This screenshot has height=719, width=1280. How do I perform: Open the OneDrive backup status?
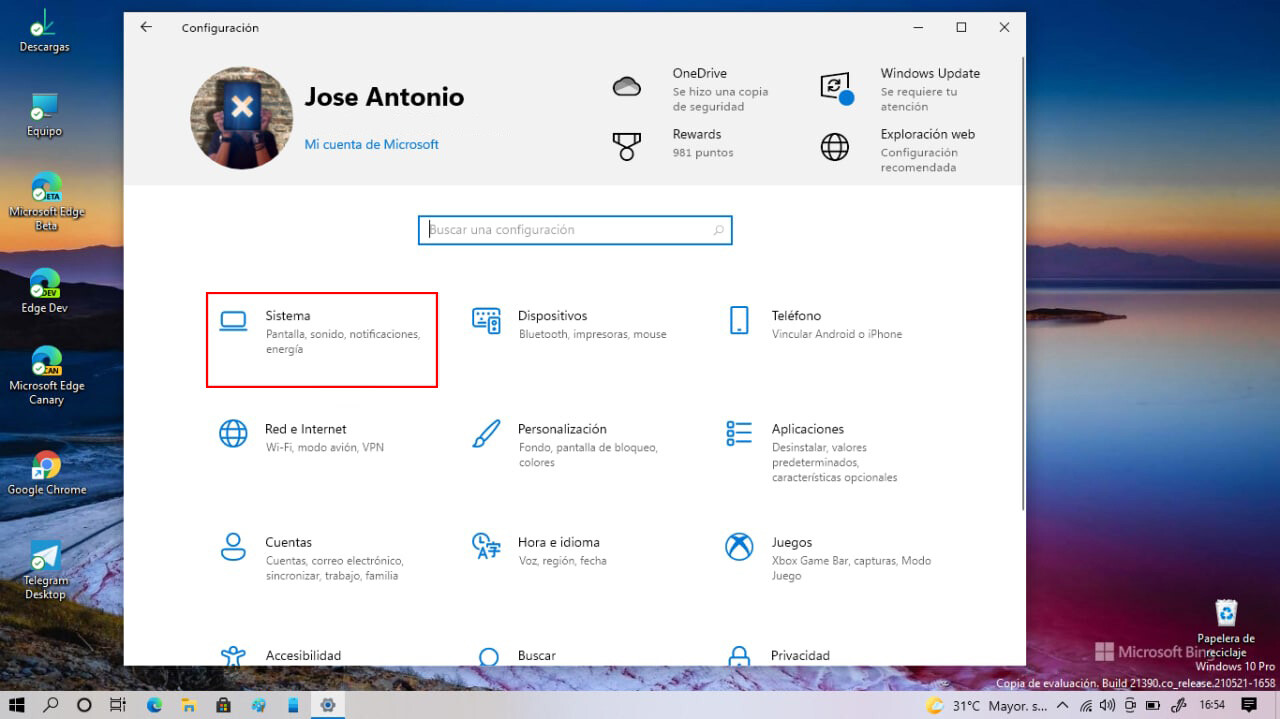point(693,89)
